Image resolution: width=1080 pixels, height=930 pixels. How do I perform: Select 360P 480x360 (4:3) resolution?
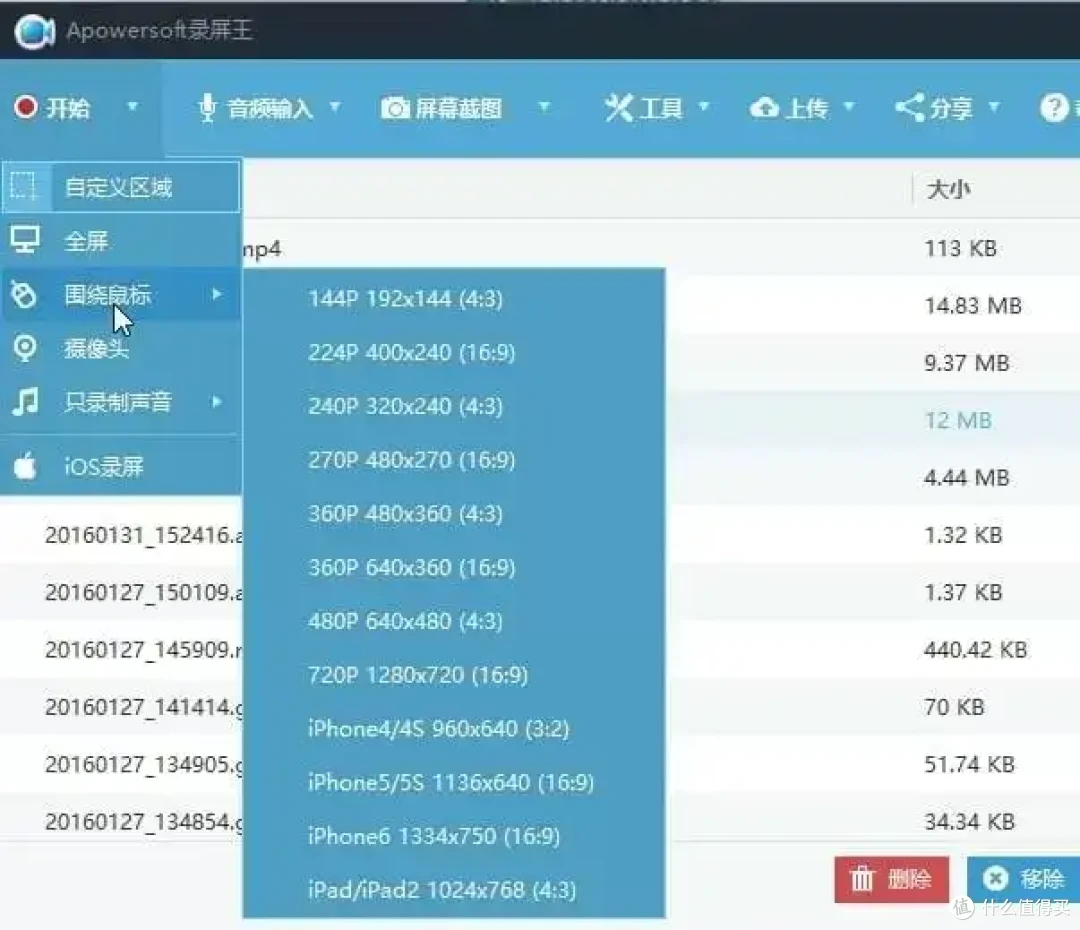pyautogui.click(x=454, y=514)
